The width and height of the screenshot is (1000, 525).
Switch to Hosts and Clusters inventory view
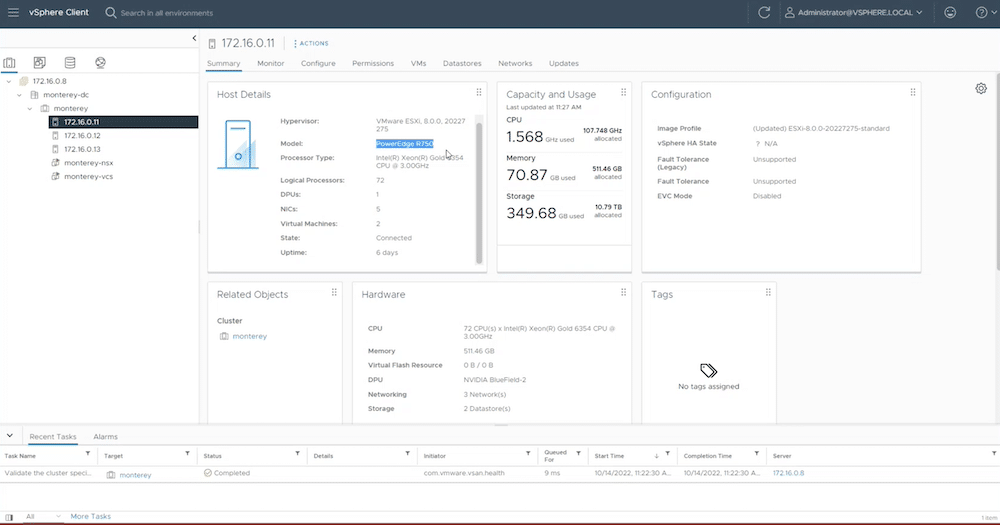tap(9, 63)
